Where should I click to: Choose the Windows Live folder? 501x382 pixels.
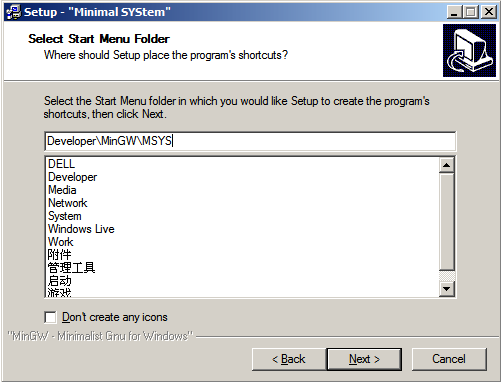point(81,229)
